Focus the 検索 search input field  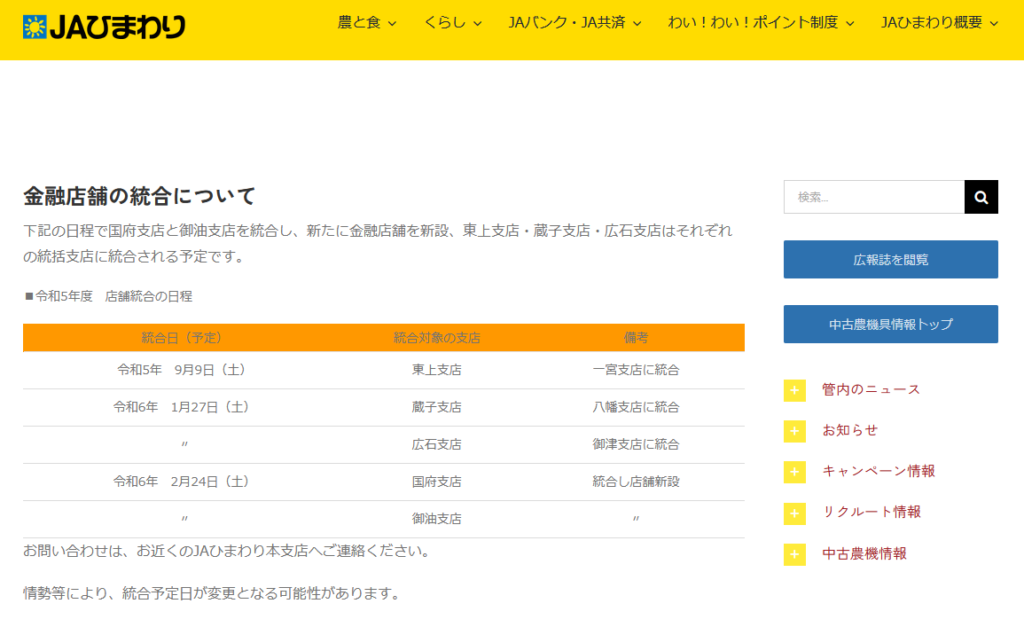pos(874,197)
